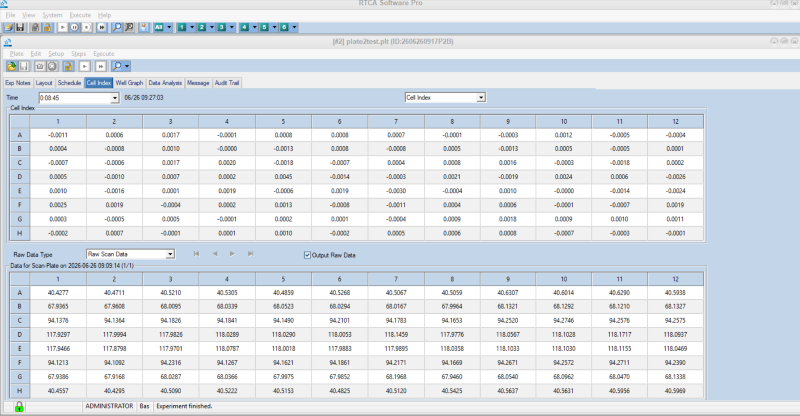The height and width of the screenshot is (416, 800).
Task: Click the third icon in plate toolbar, left of round X
Action: click(40, 66)
